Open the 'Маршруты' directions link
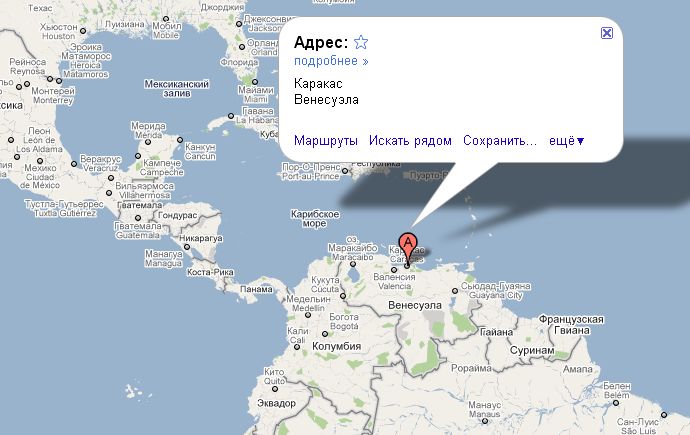 pos(326,141)
